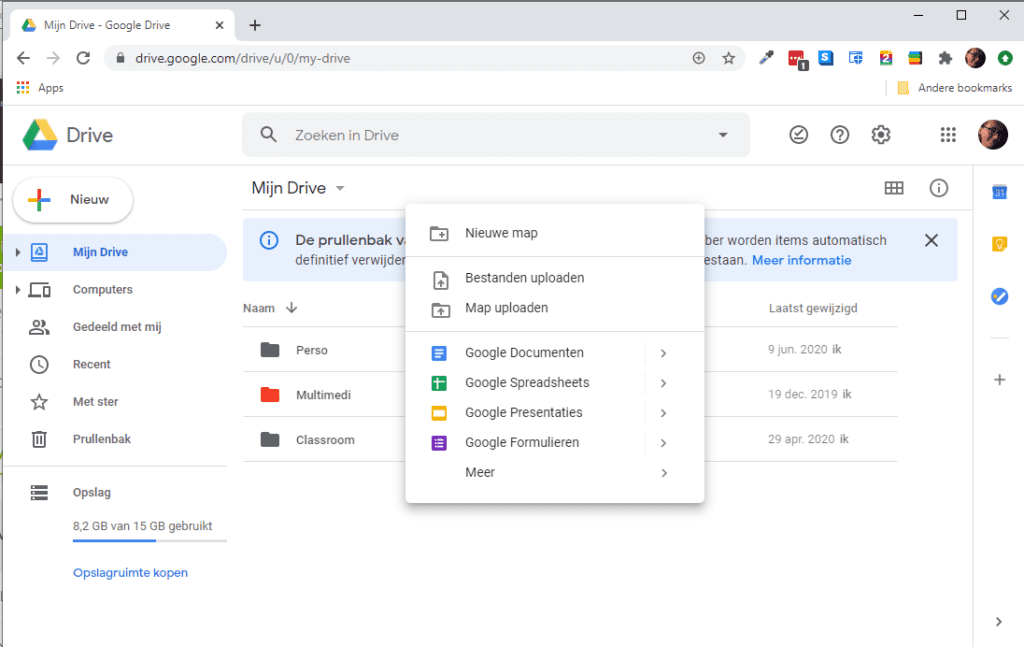Select the Classroom folder row
The height and width of the screenshot is (647, 1024).
click(569, 439)
